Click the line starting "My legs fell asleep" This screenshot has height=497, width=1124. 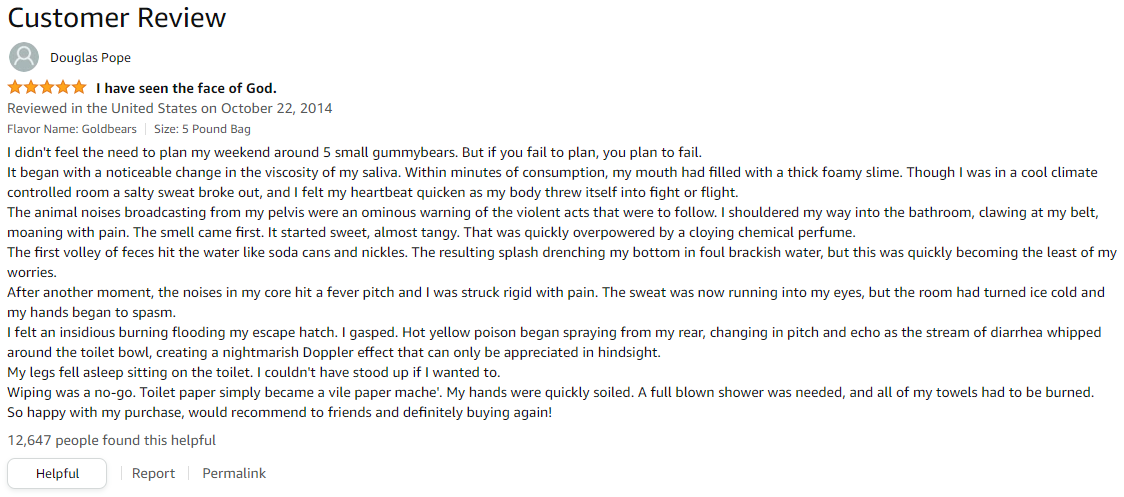[x=254, y=373]
